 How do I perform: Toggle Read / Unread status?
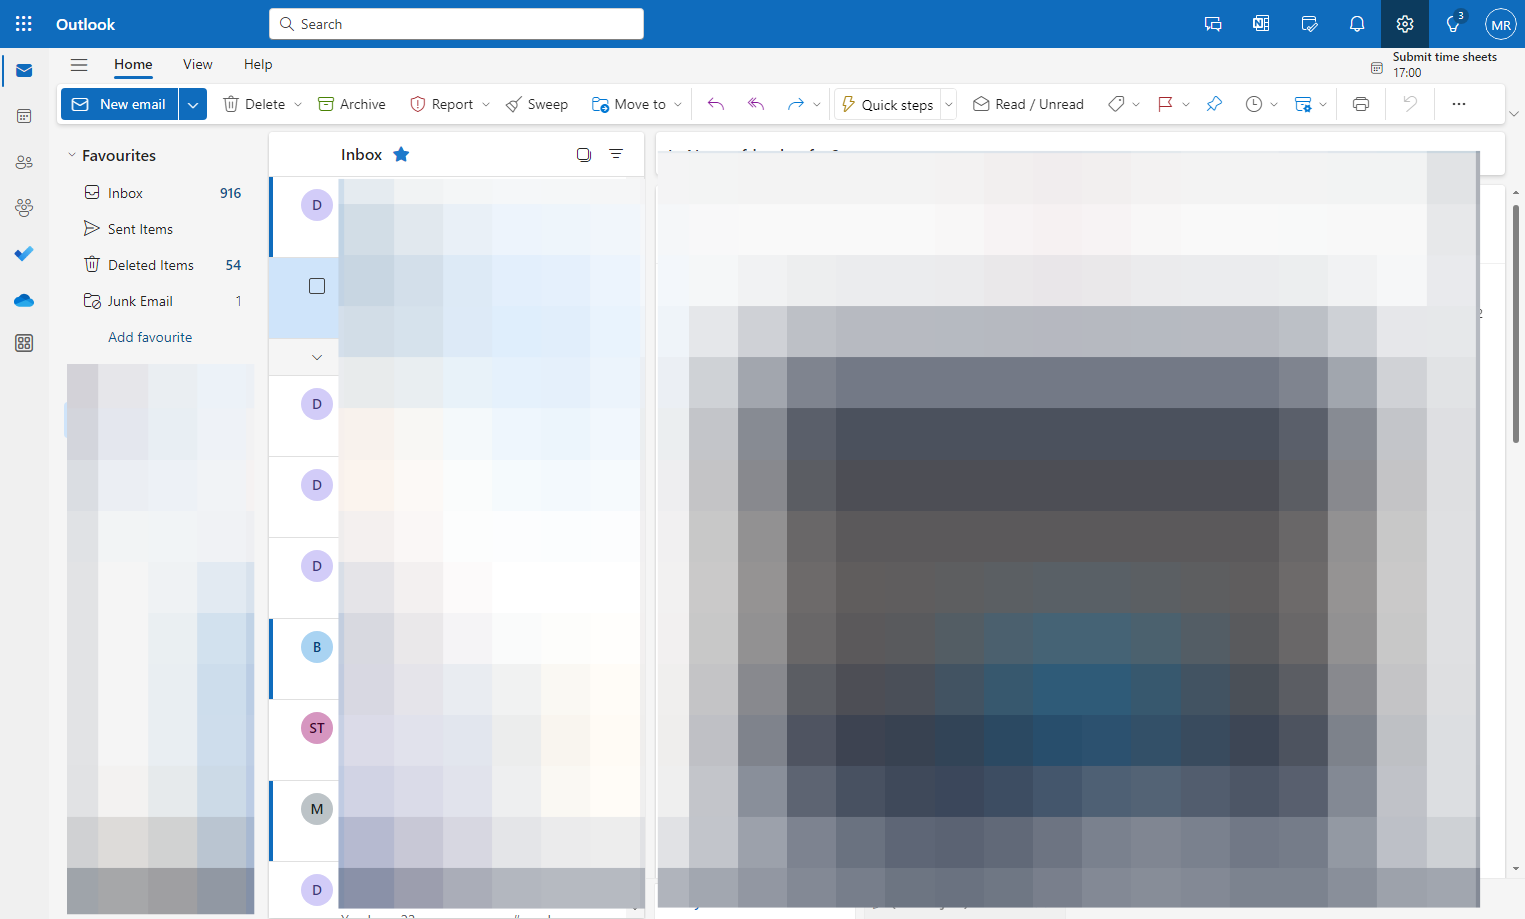tap(1028, 104)
